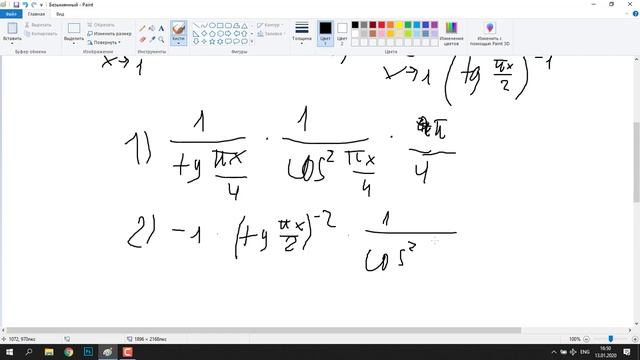Click the Brushes (Кисти) icon
The image size is (640, 360).
pos(178,29)
